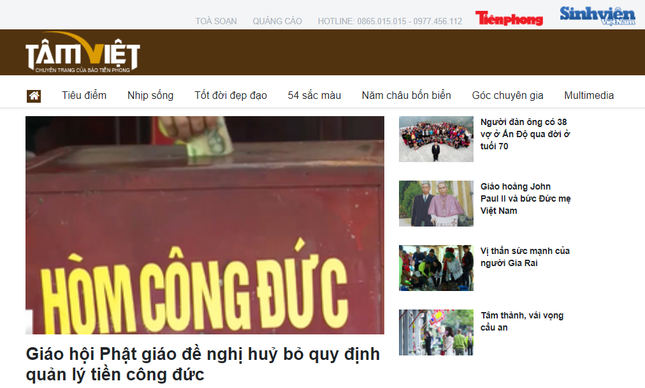Open Gia Rai article thumbnail
This screenshot has width=645, height=388.
click(x=436, y=268)
